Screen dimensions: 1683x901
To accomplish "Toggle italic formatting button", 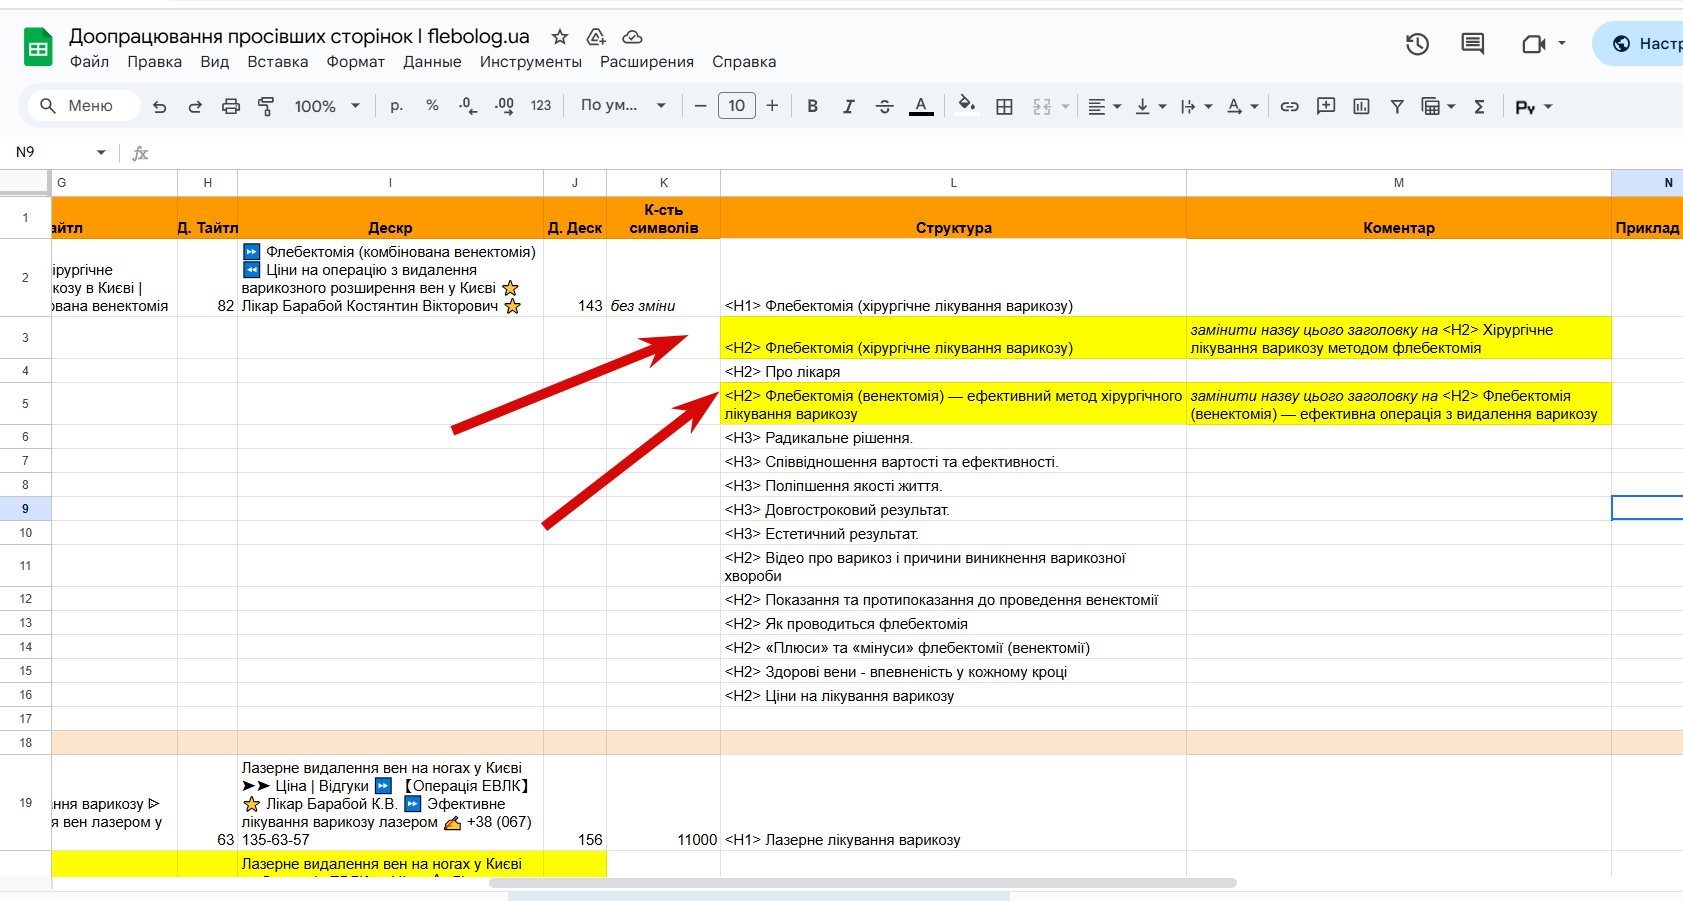I will point(848,106).
